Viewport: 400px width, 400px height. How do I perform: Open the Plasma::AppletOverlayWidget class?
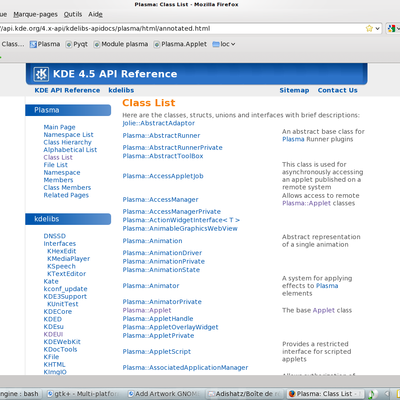point(170,327)
